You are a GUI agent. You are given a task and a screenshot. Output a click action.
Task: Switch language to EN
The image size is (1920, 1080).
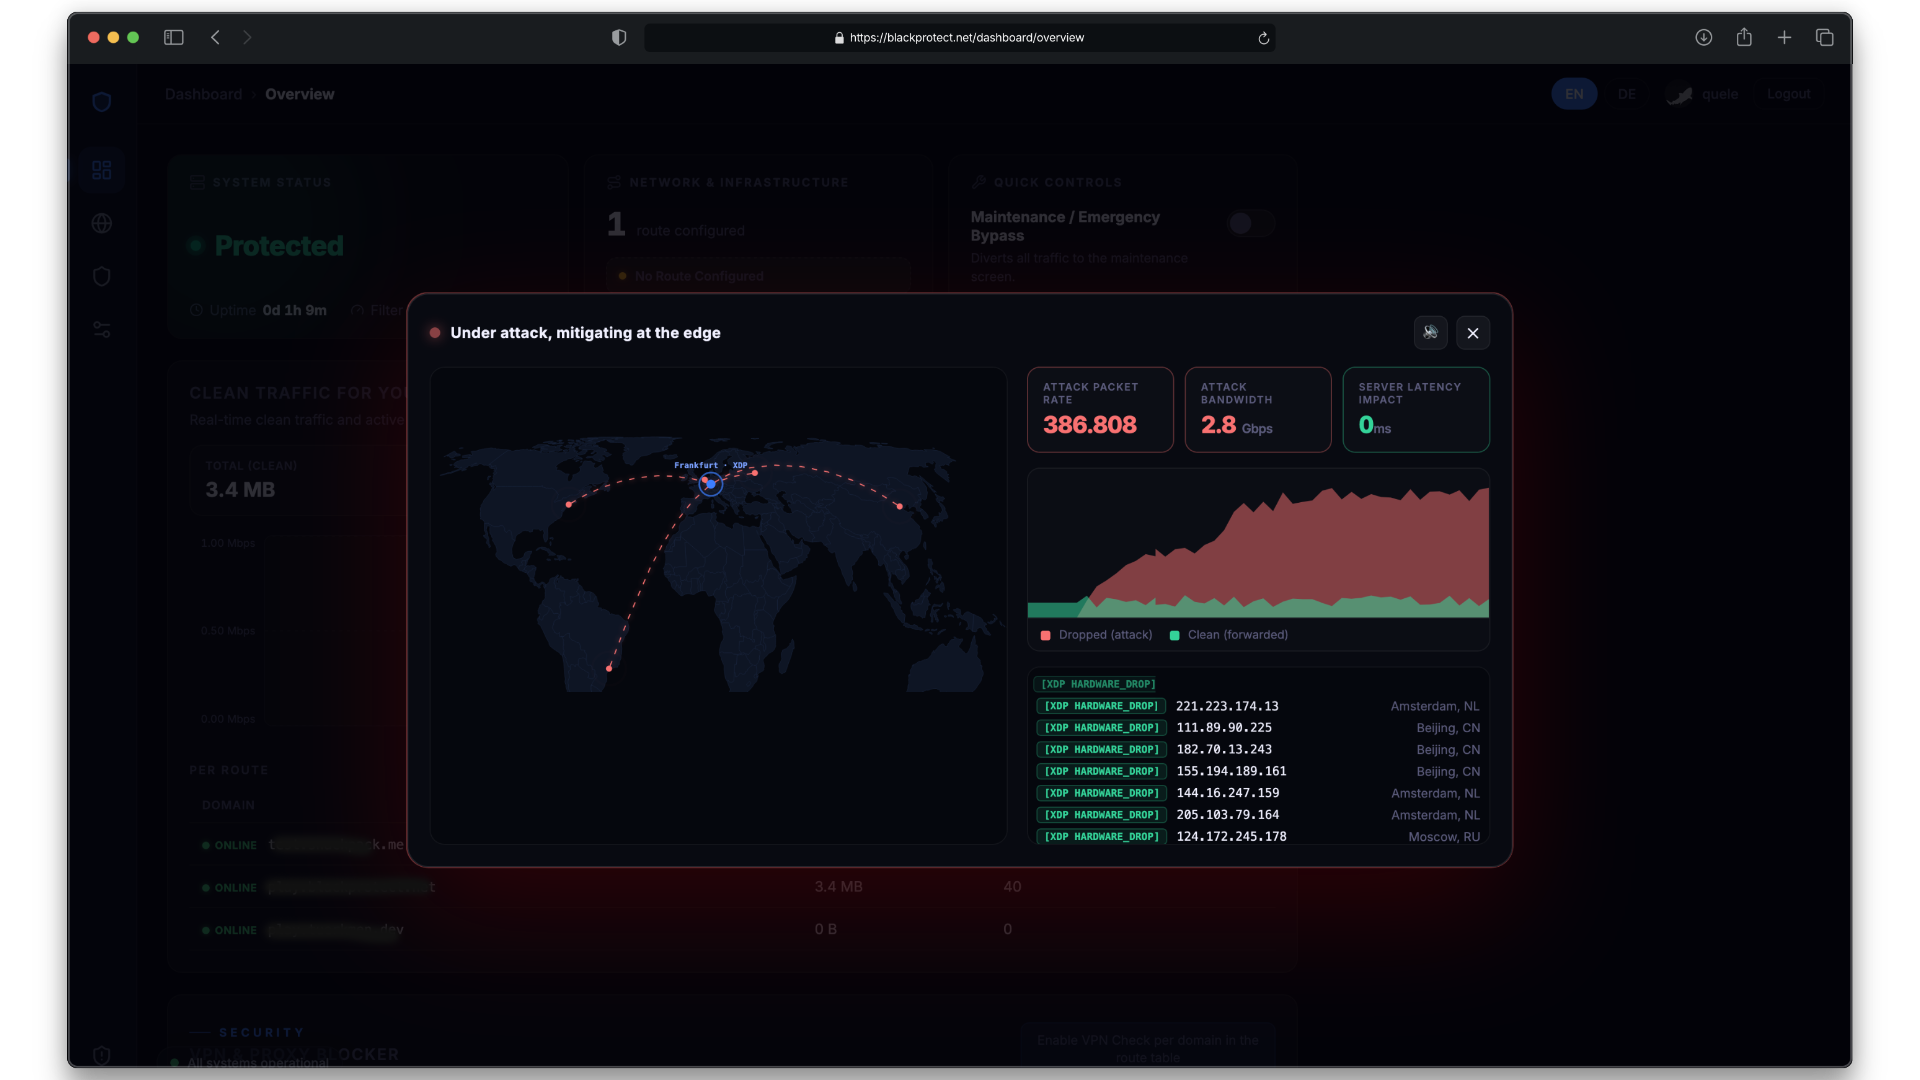(1574, 94)
